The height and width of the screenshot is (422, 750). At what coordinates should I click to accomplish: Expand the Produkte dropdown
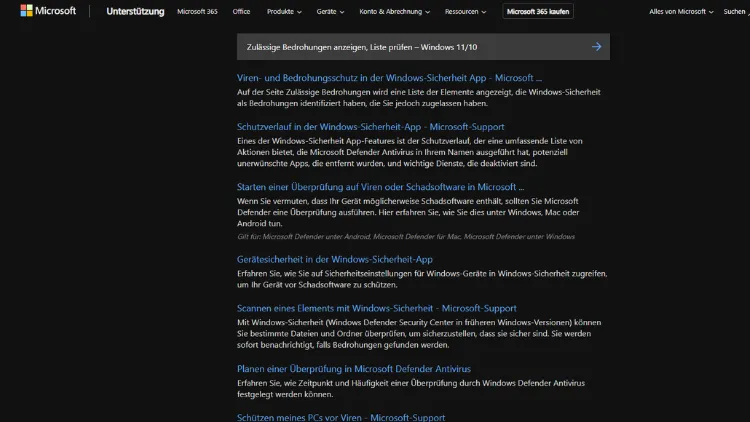[284, 11]
